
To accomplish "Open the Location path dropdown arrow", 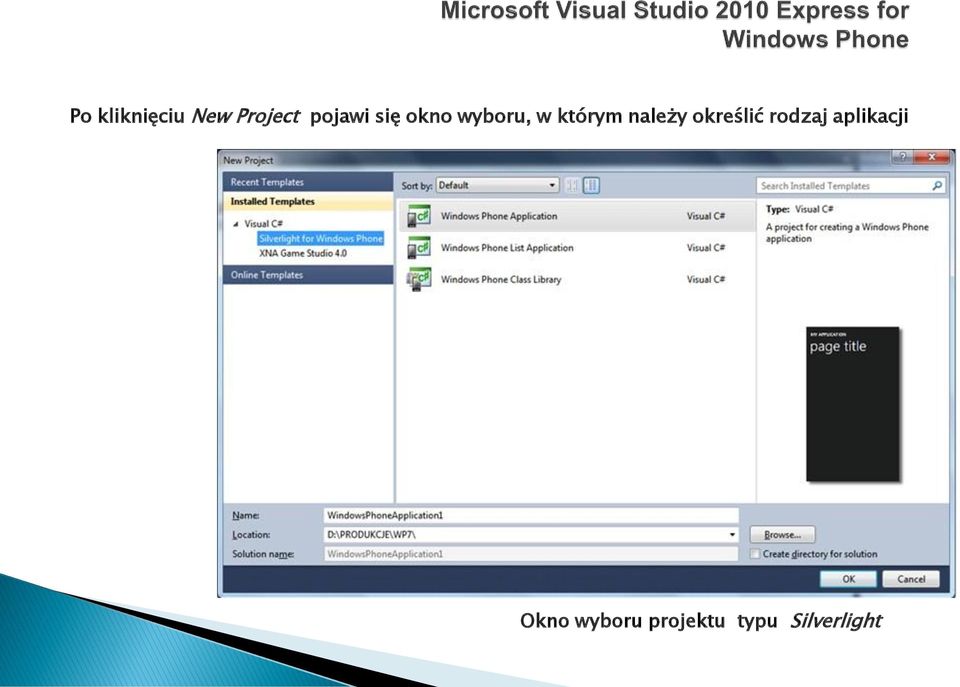I will click(732, 535).
